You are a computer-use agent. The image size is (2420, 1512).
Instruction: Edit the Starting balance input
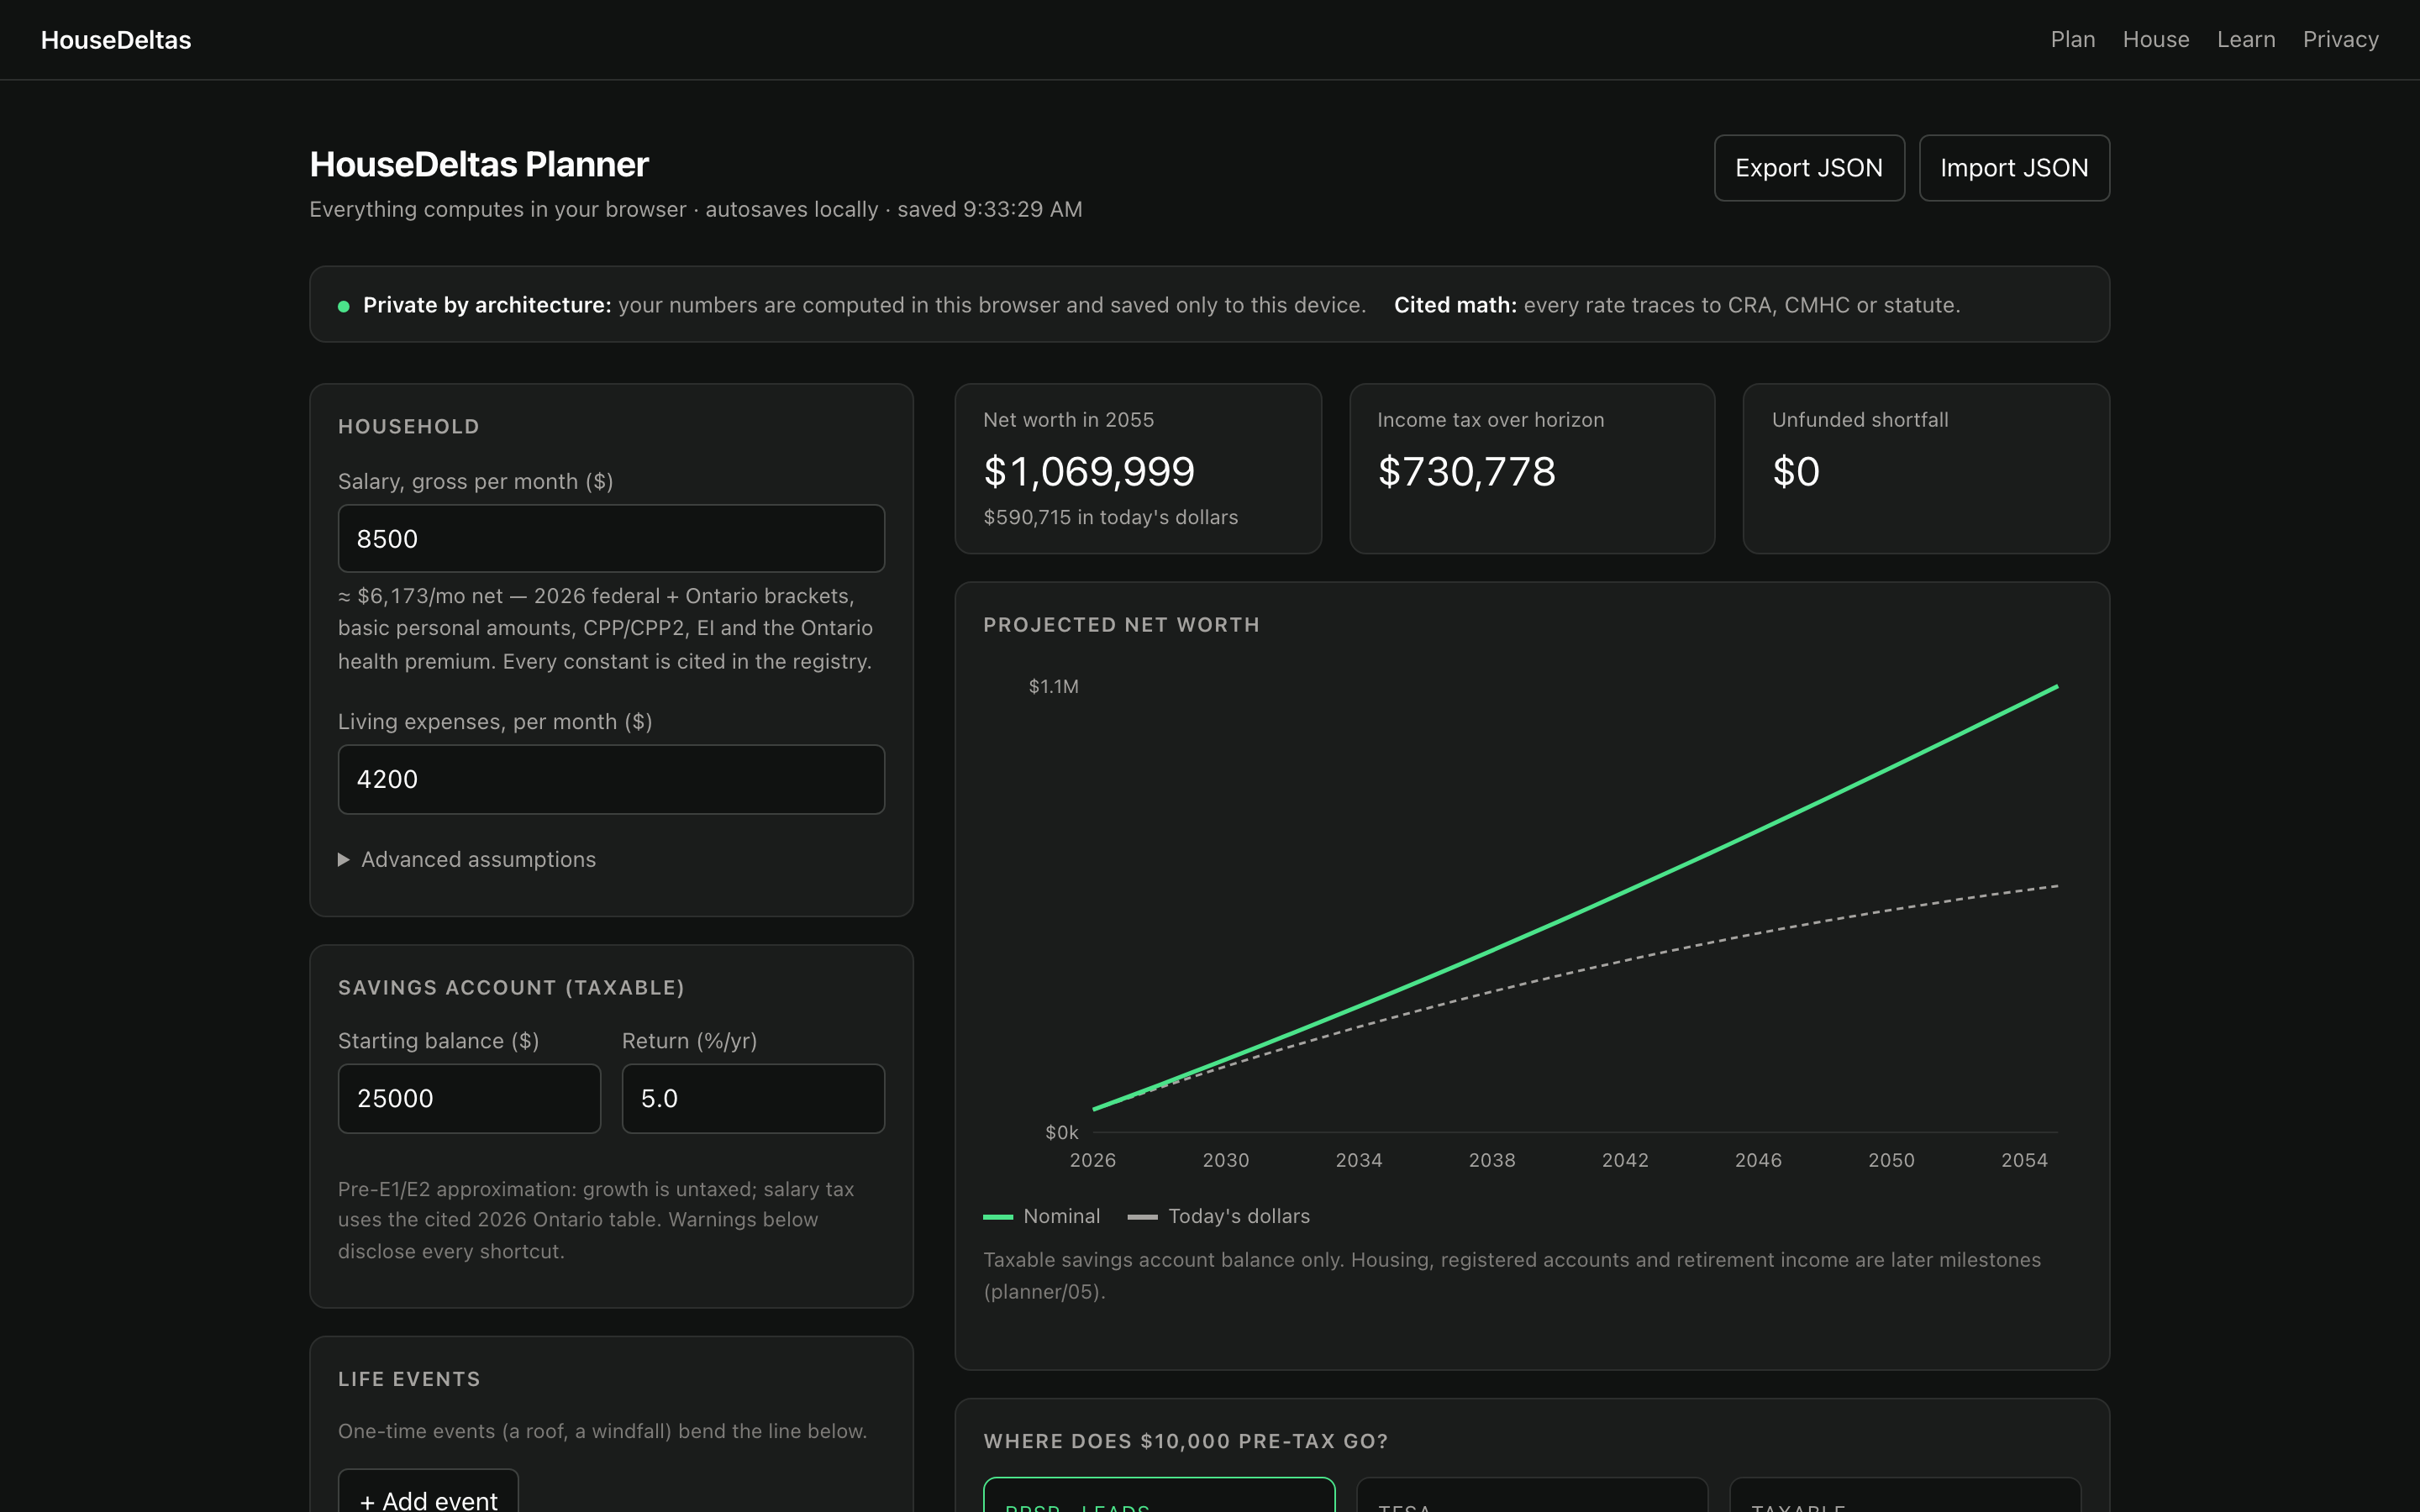tap(469, 1098)
